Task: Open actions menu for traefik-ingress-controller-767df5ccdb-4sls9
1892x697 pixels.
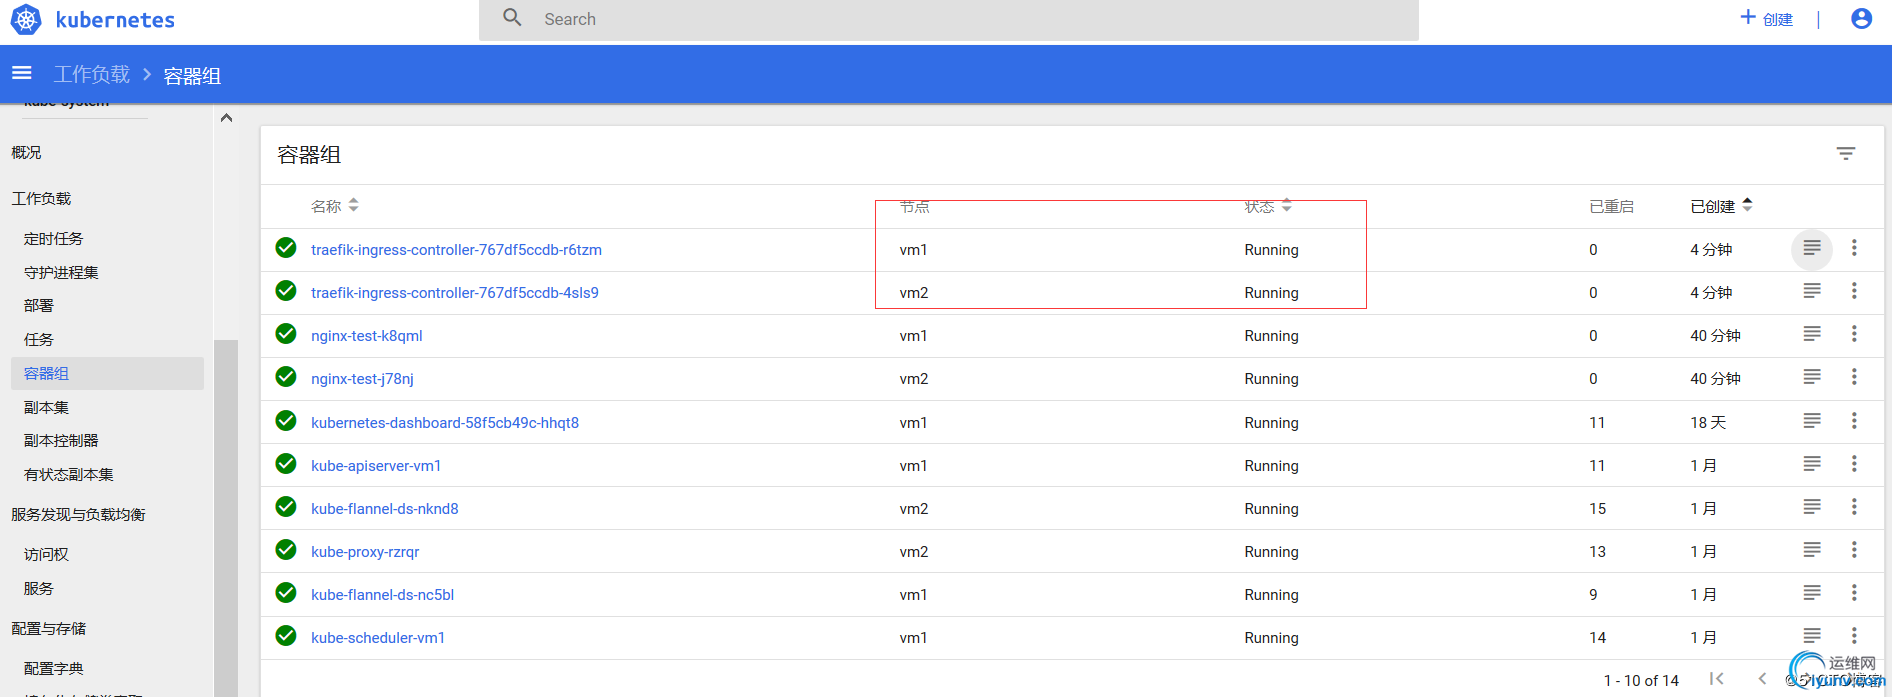Action: (x=1854, y=291)
